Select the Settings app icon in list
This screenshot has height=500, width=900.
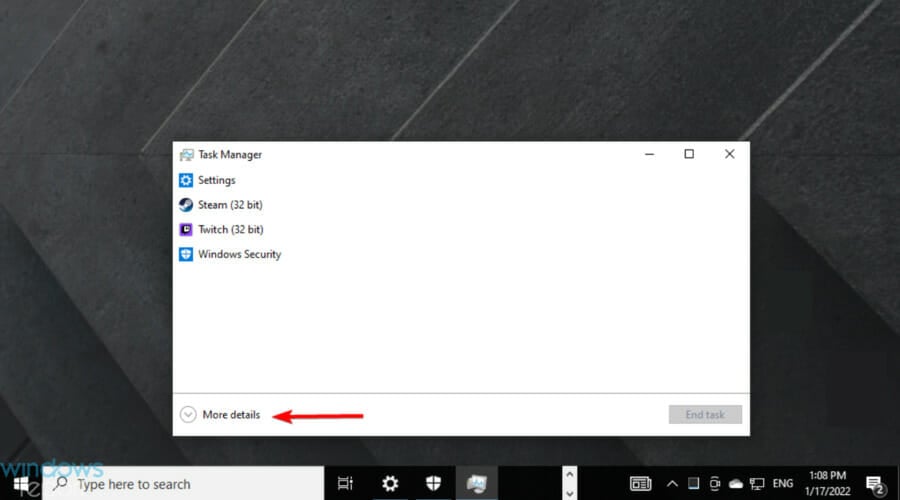tap(186, 180)
